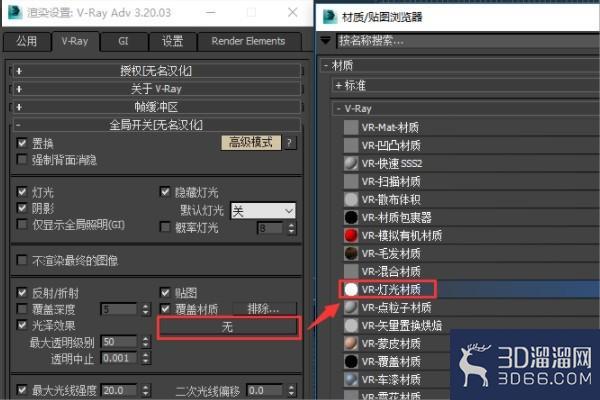Click the VR-扫描材质 swatch icon
The width and height of the screenshot is (600, 400).
click(351, 181)
